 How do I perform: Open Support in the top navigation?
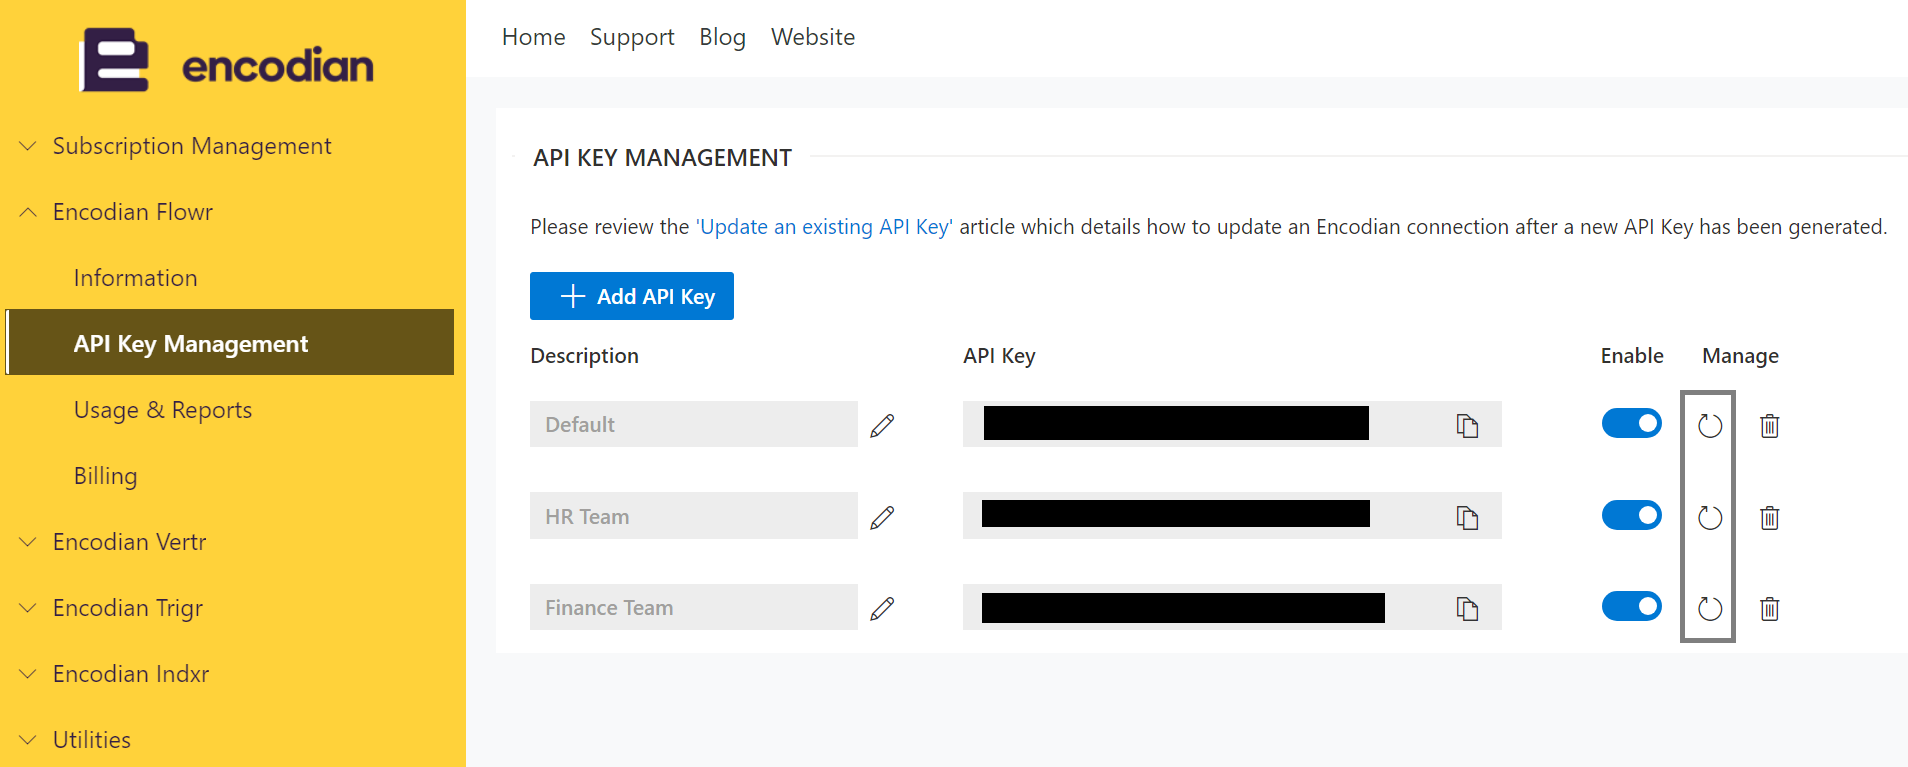tap(632, 37)
